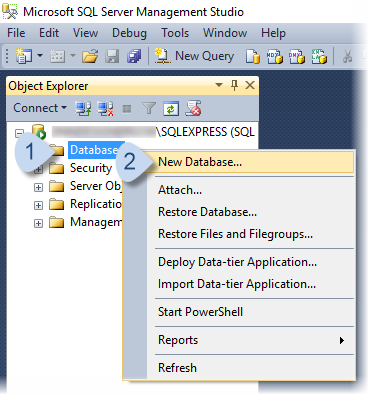This screenshot has width=369, height=395.
Task: Click the Object Explorer Refresh icon
Action: pyautogui.click(x=171, y=109)
